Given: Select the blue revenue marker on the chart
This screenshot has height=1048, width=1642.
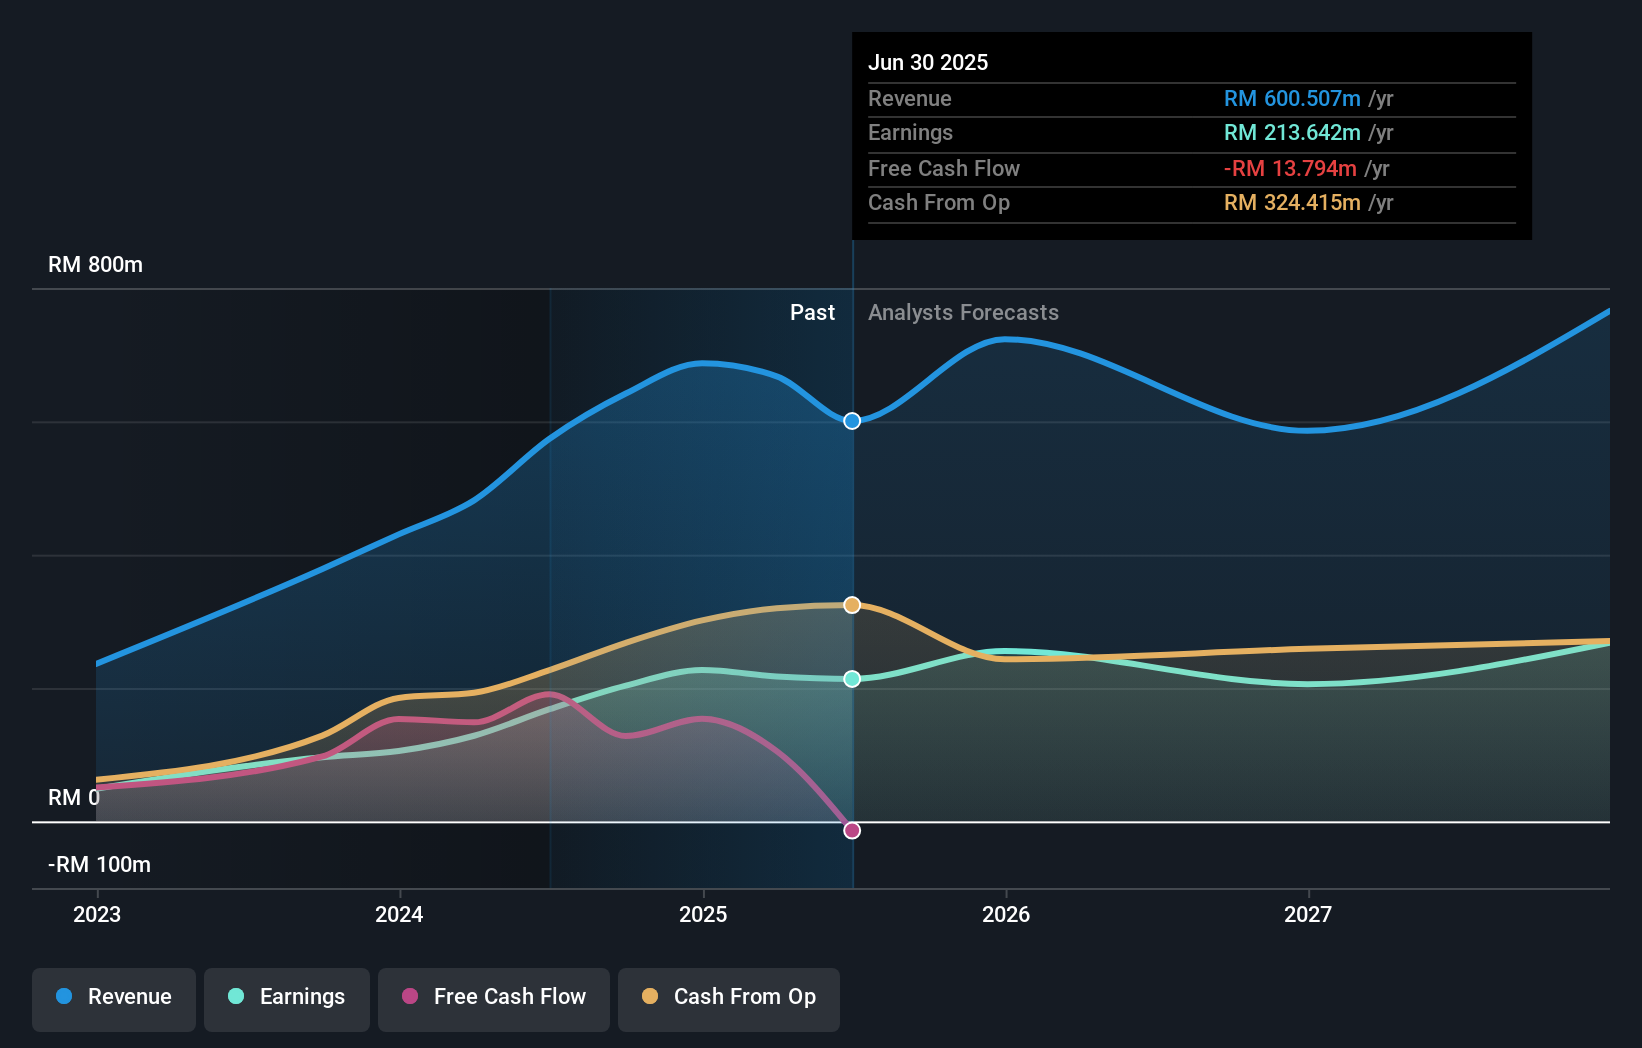Looking at the screenshot, I should pyautogui.click(x=851, y=421).
